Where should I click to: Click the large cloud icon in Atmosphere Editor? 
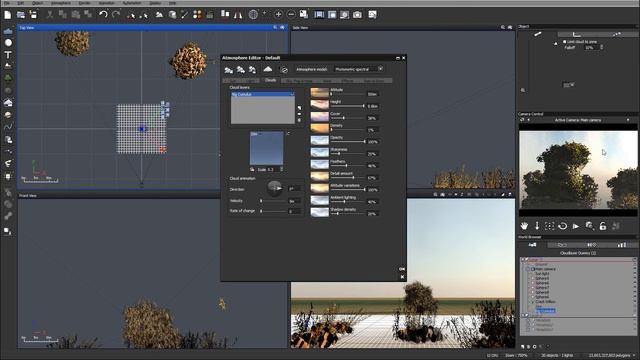tap(268, 69)
